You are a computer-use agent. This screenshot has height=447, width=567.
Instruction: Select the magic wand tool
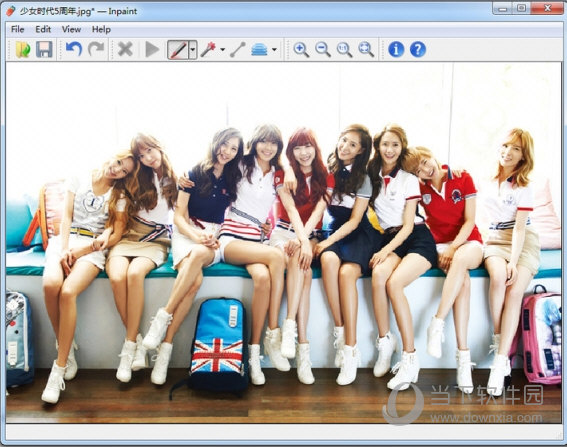209,49
